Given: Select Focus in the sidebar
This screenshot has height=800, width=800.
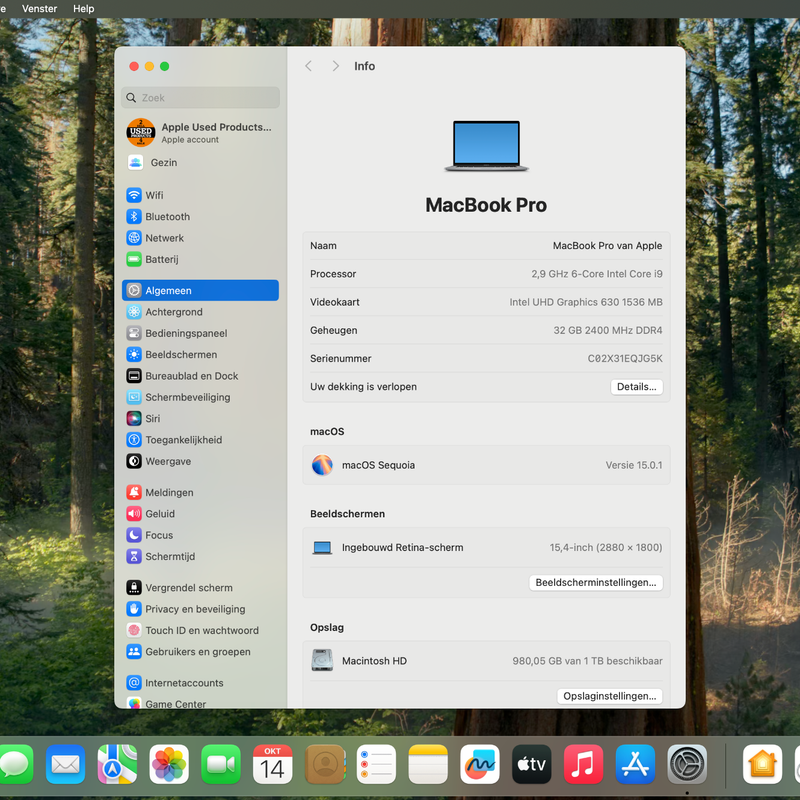Looking at the screenshot, I should coord(201,535).
